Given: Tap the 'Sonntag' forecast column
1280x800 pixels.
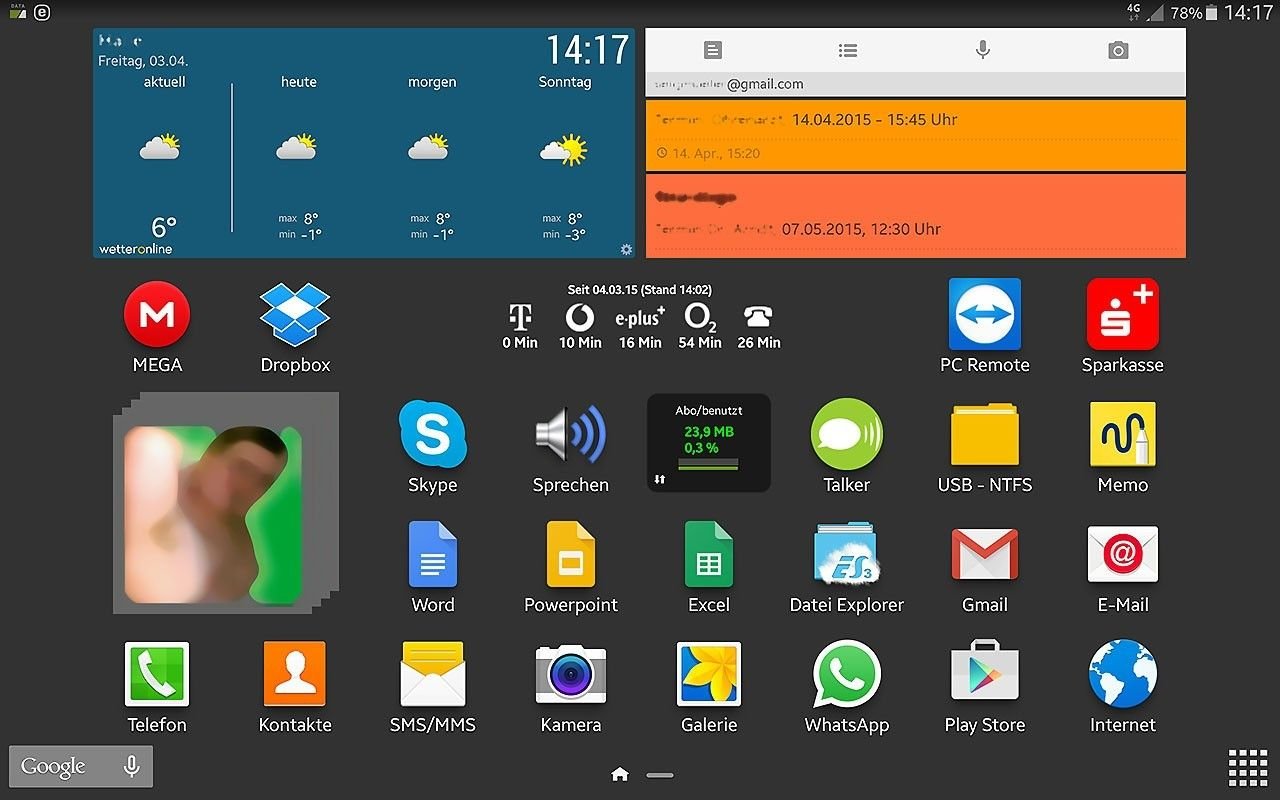Looking at the screenshot, I should coord(565,160).
